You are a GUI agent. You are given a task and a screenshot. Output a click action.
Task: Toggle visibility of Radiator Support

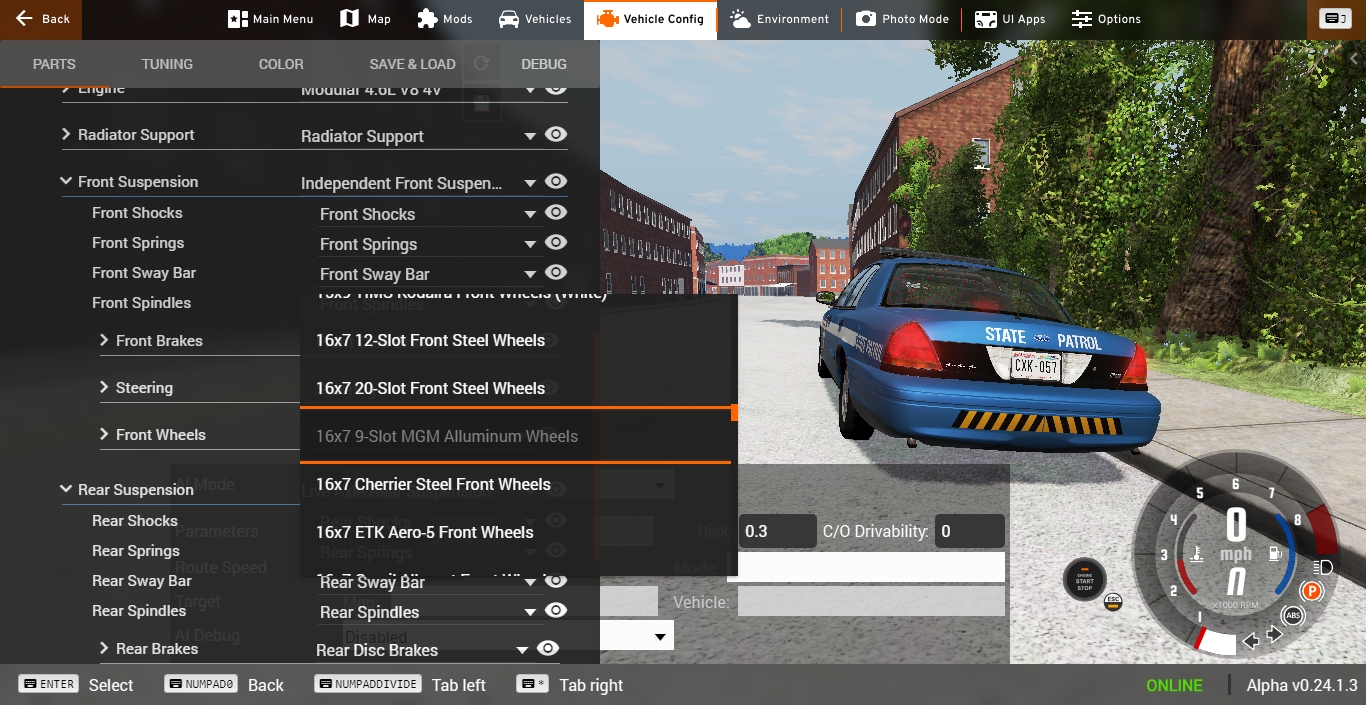(x=556, y=135)
